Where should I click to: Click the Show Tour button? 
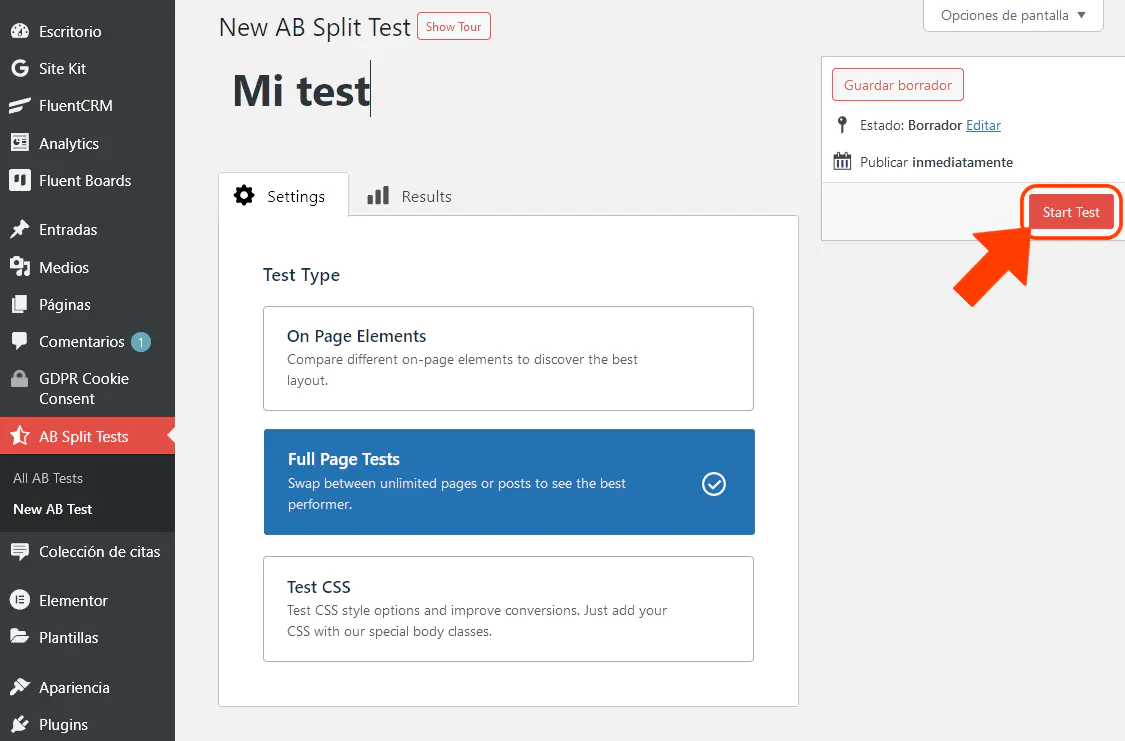453,27
